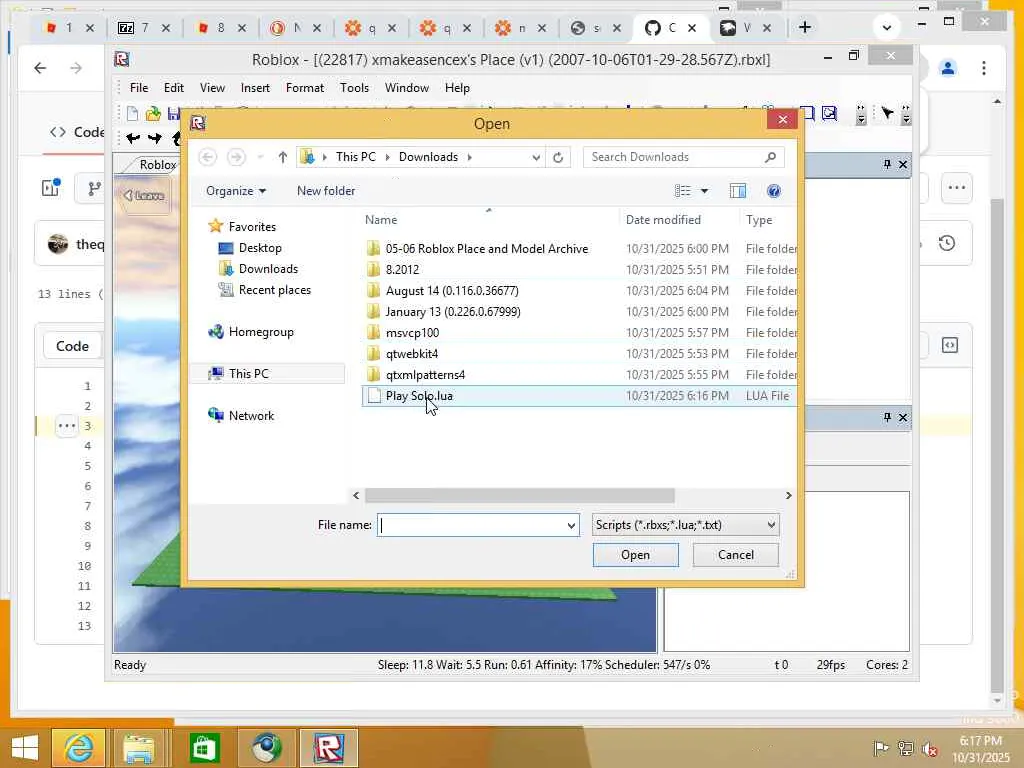Screen dimensions: 1024x768
Task: Select the arrow pointer tool in Roblox toolbar
Action: 888,114
